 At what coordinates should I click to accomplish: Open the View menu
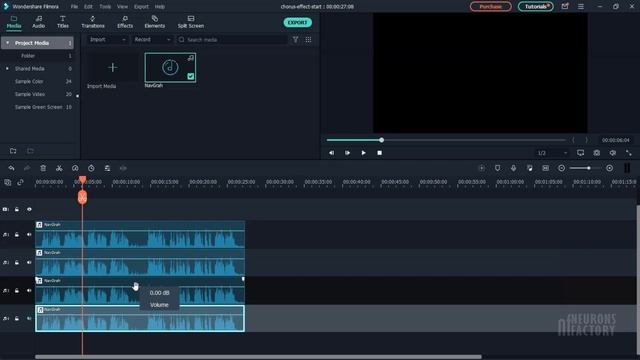tap(122, 7)
